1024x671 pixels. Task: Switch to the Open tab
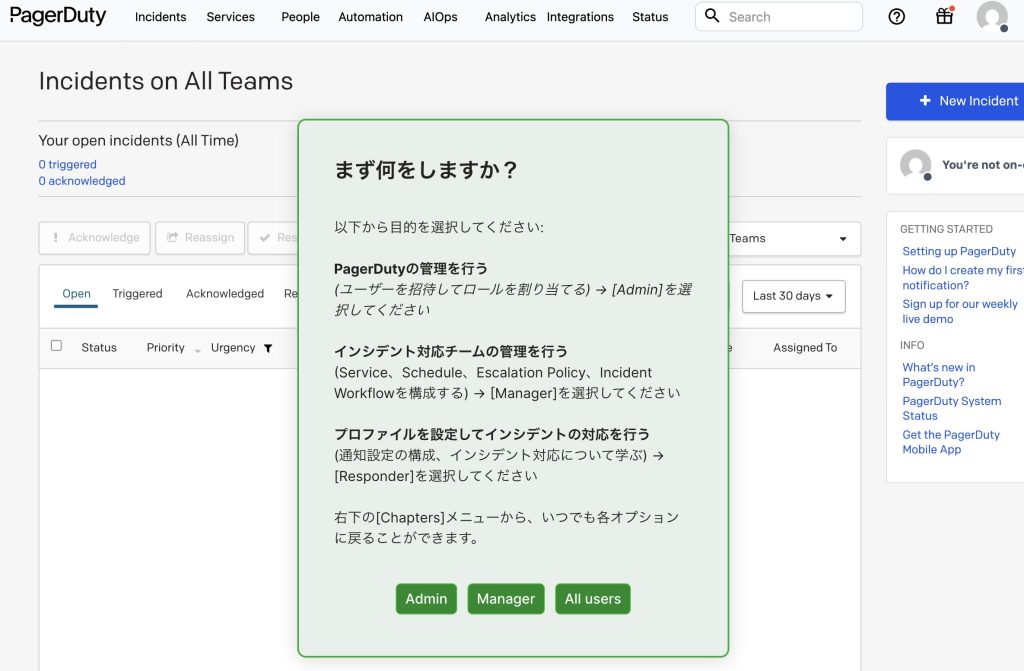[x=76, y=294]
